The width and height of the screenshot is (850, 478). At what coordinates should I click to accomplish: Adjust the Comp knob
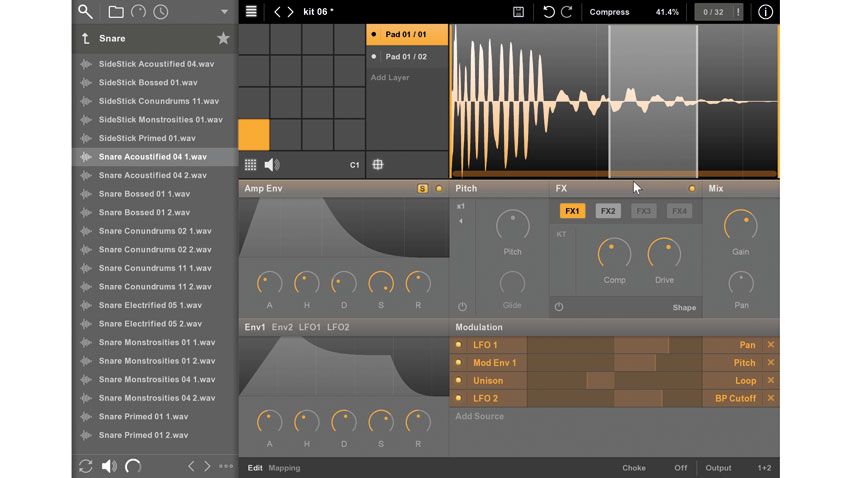[x=614, y=254]
